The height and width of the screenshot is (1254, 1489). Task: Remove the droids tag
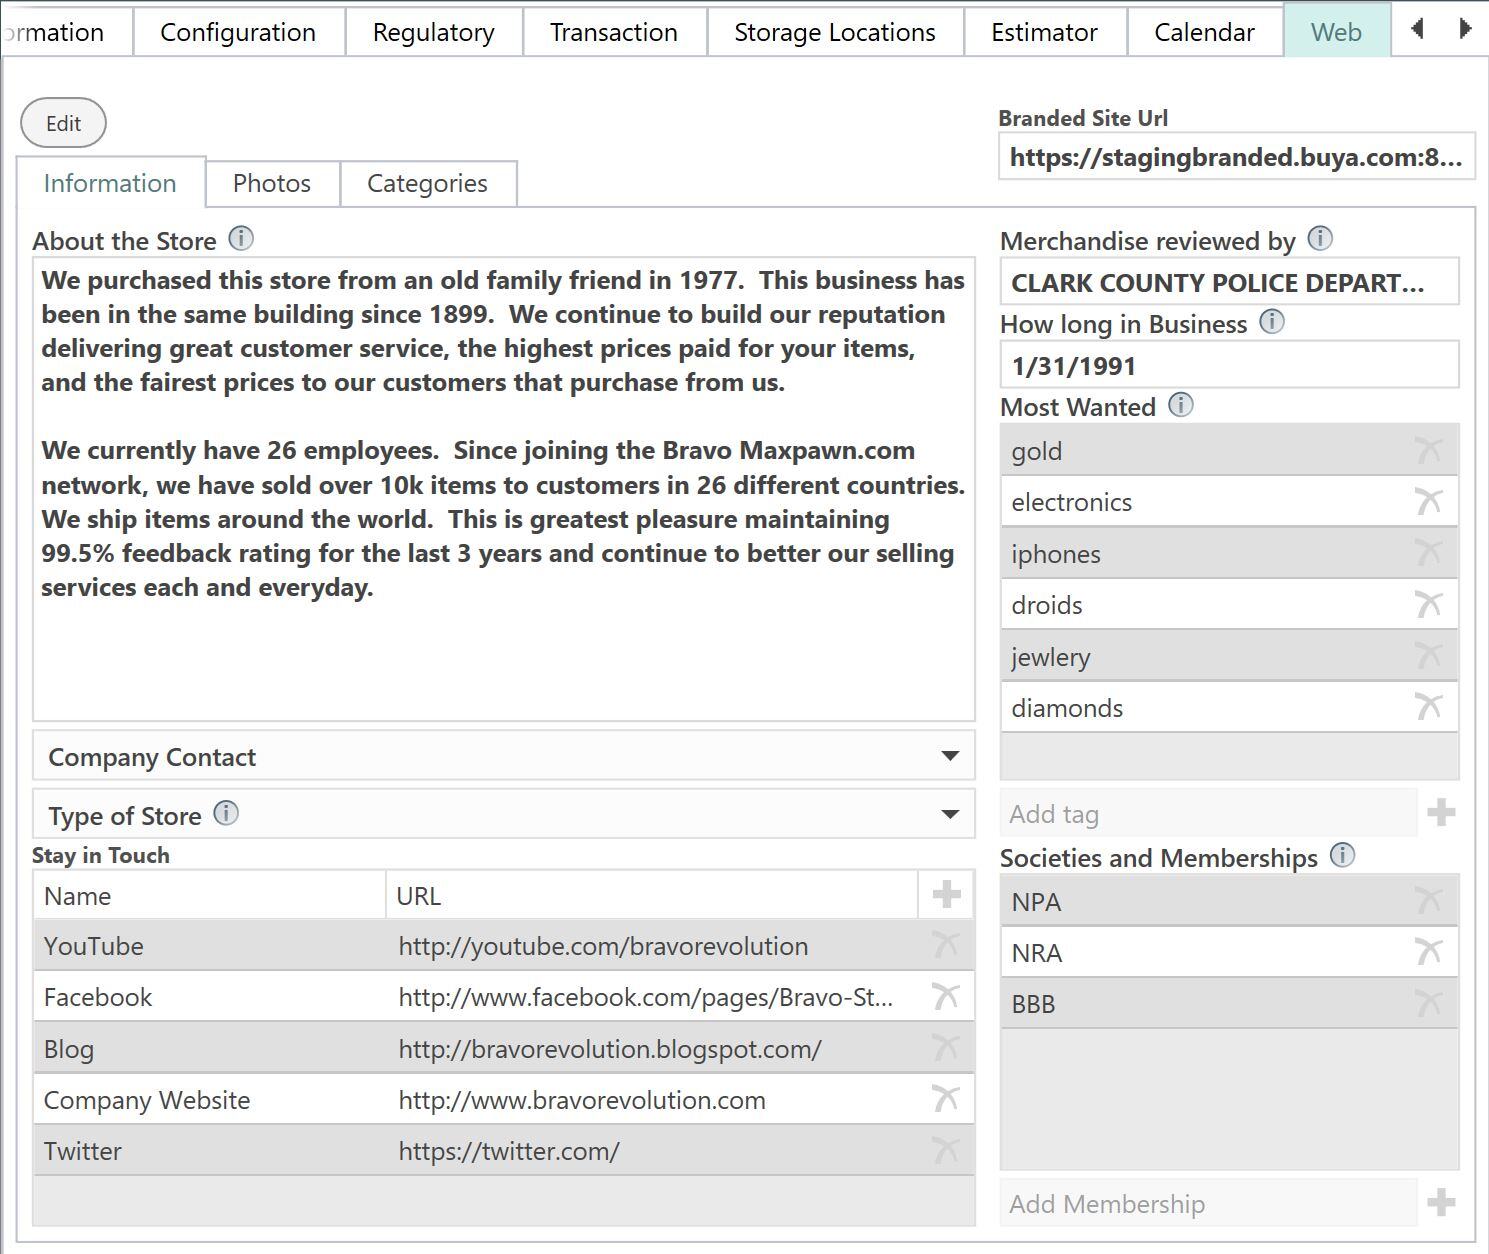1428,604
